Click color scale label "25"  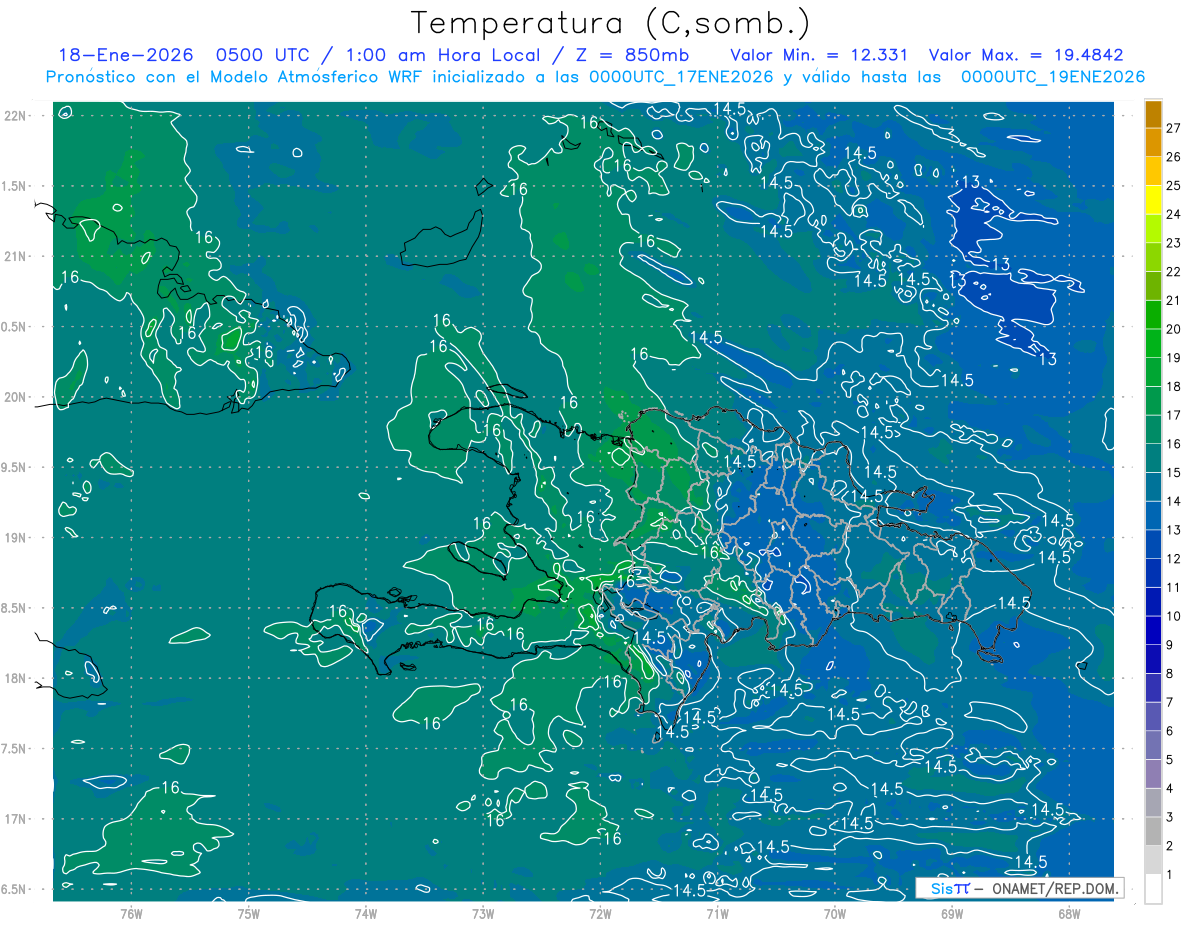pyautogui.click(x=1174, y=185)
